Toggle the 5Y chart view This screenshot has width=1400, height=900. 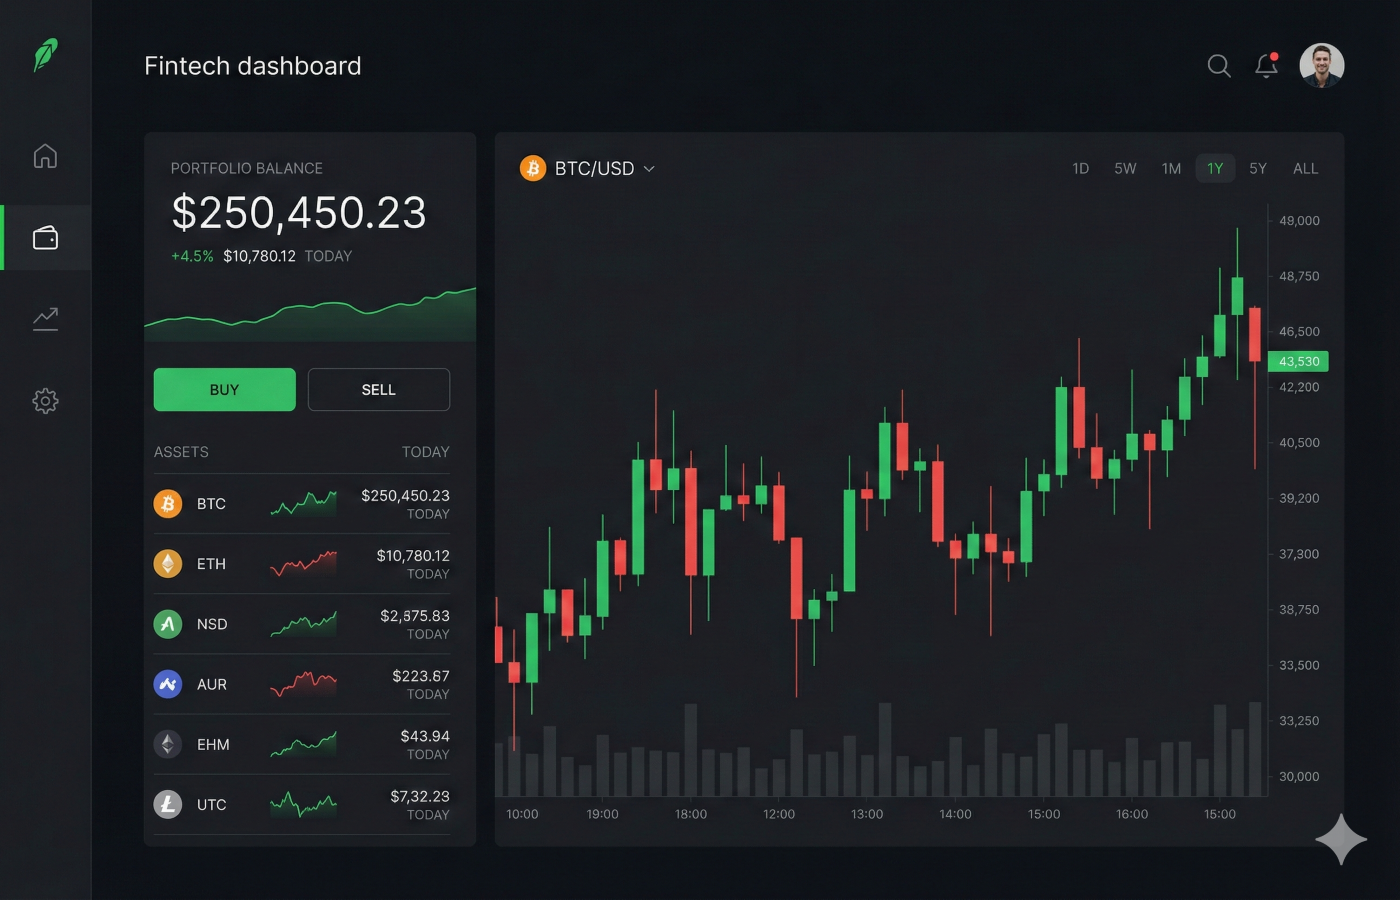[1258, 168]
